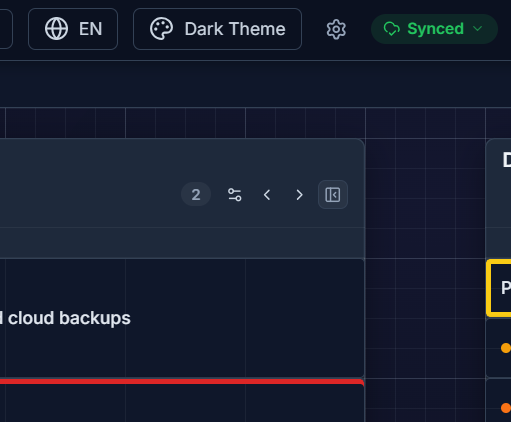The height and width of the screenshot is (422, 511).
Task: Open the card mentioning cloud backups
Action: click(182, 318)
